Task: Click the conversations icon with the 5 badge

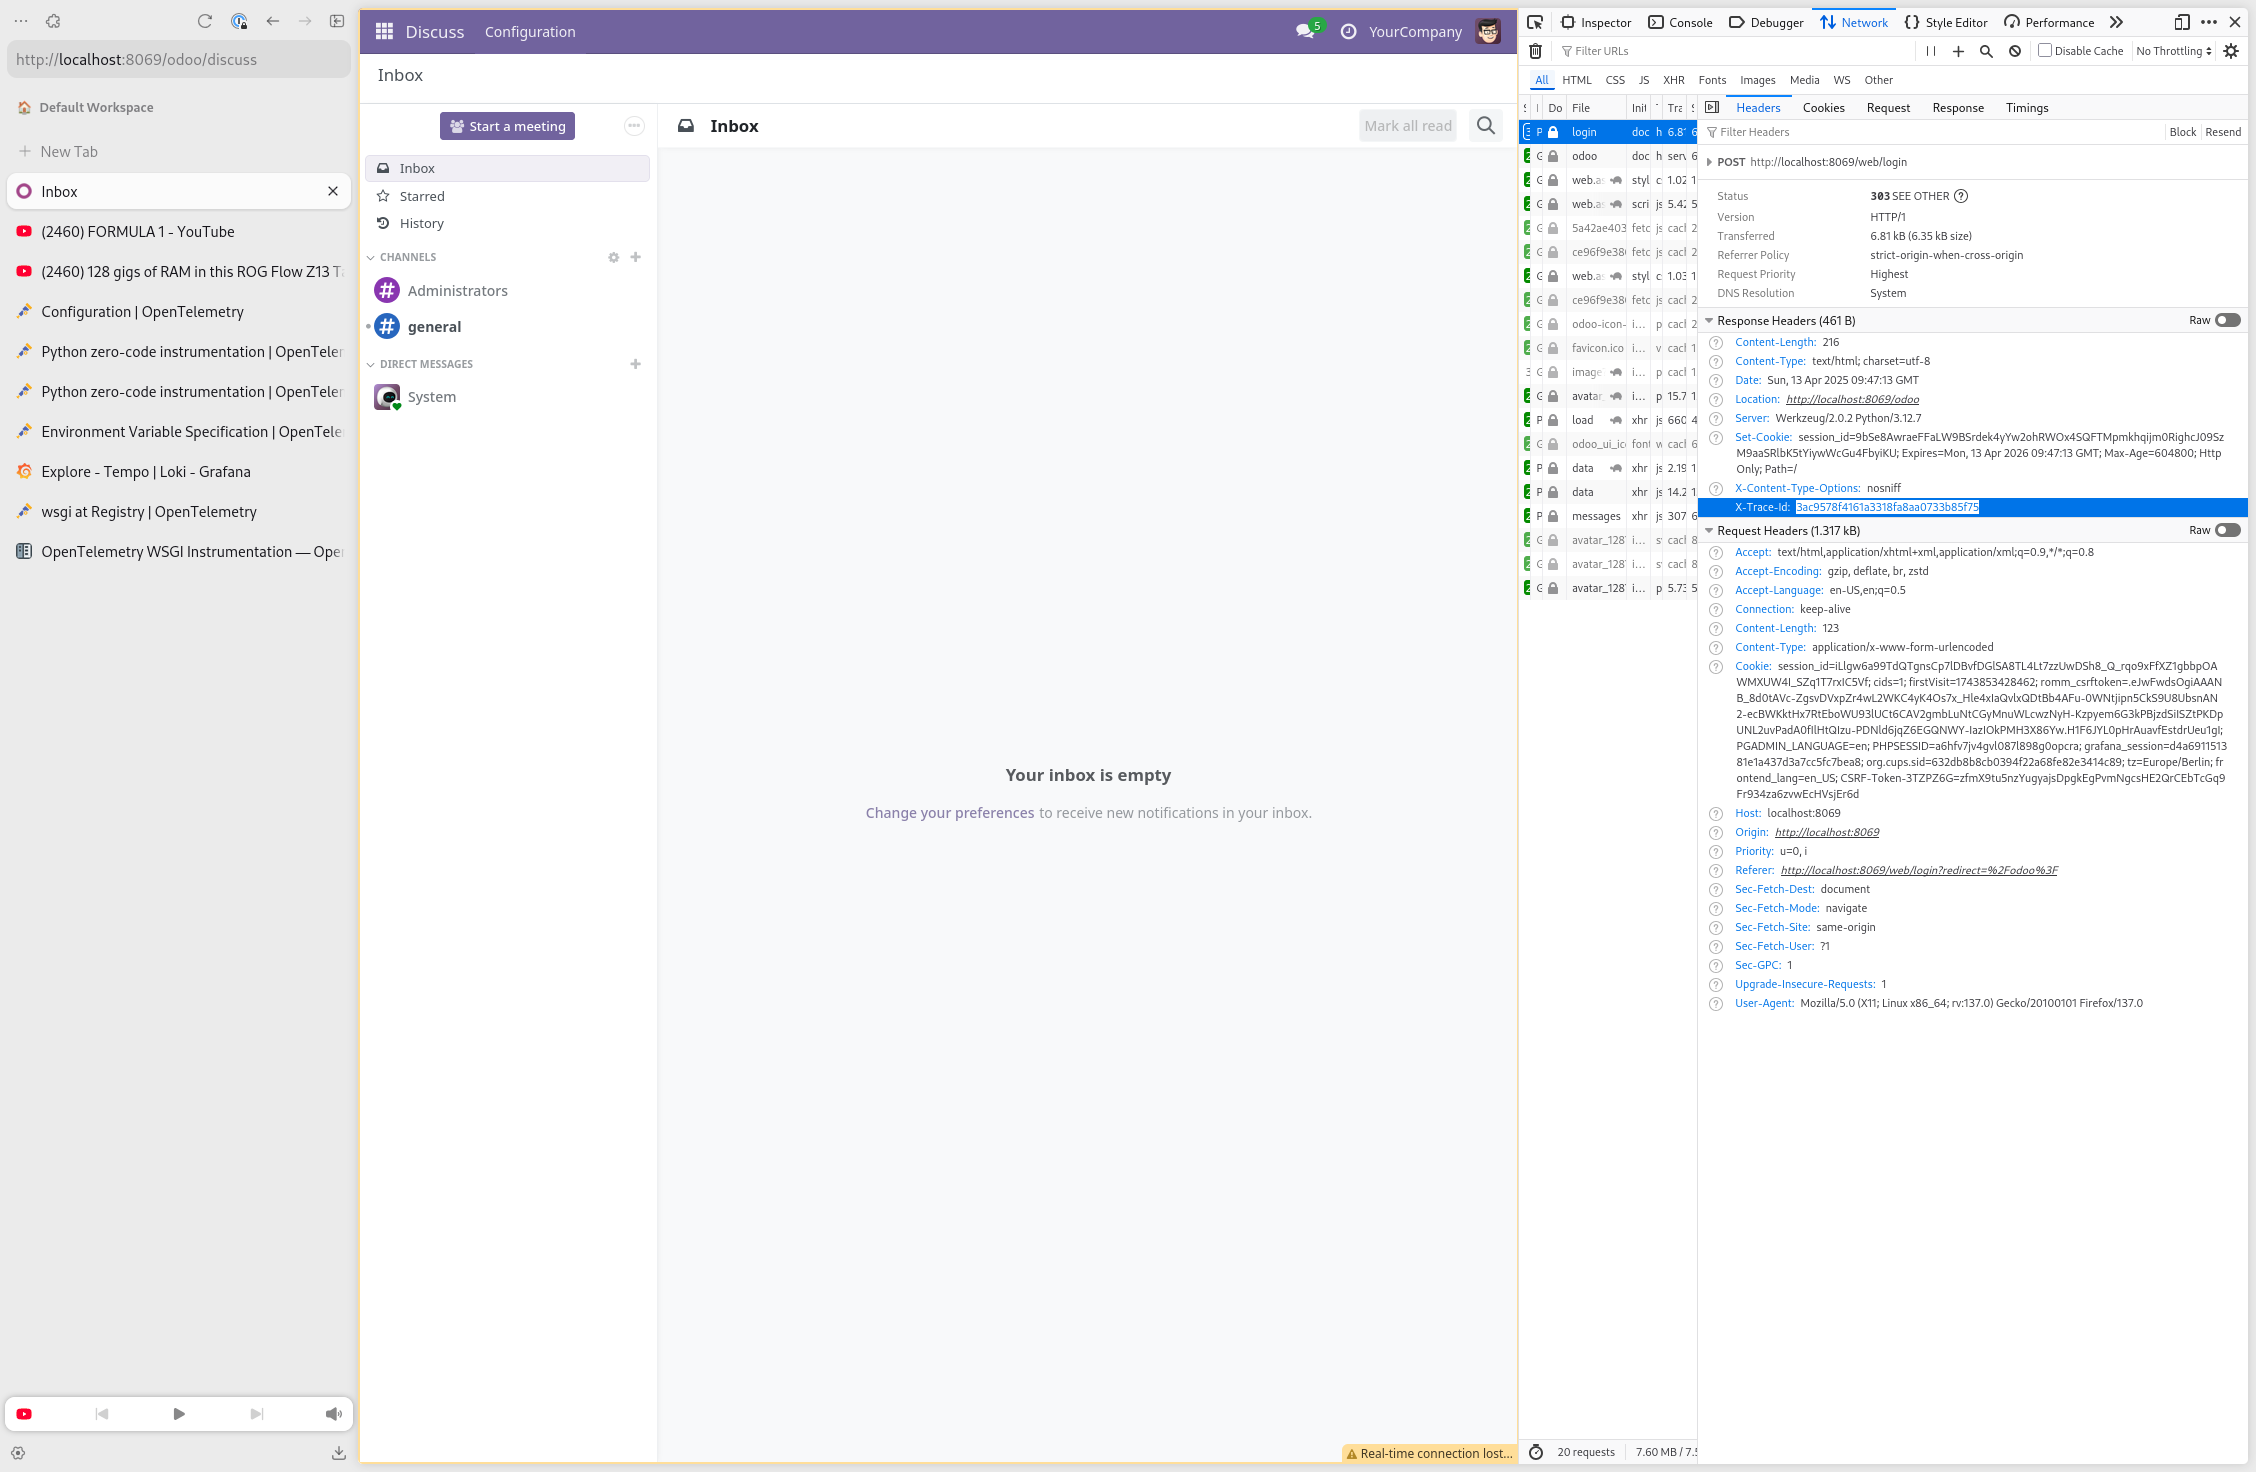Action: pyautogui.click(x=1306, y=32)
